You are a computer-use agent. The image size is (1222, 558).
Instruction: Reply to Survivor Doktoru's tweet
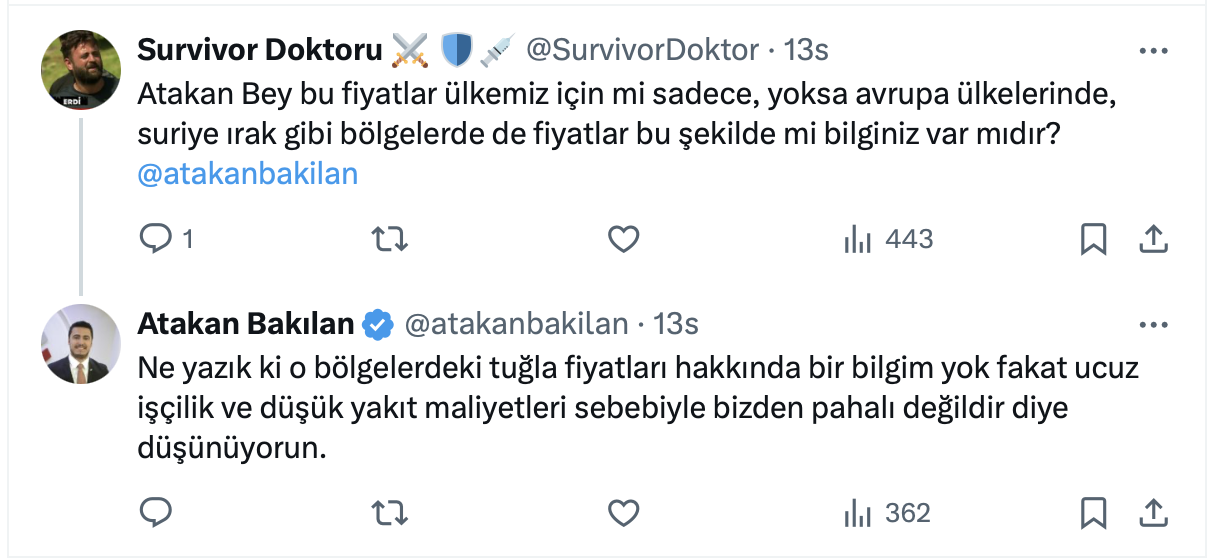tap(156, 239)
